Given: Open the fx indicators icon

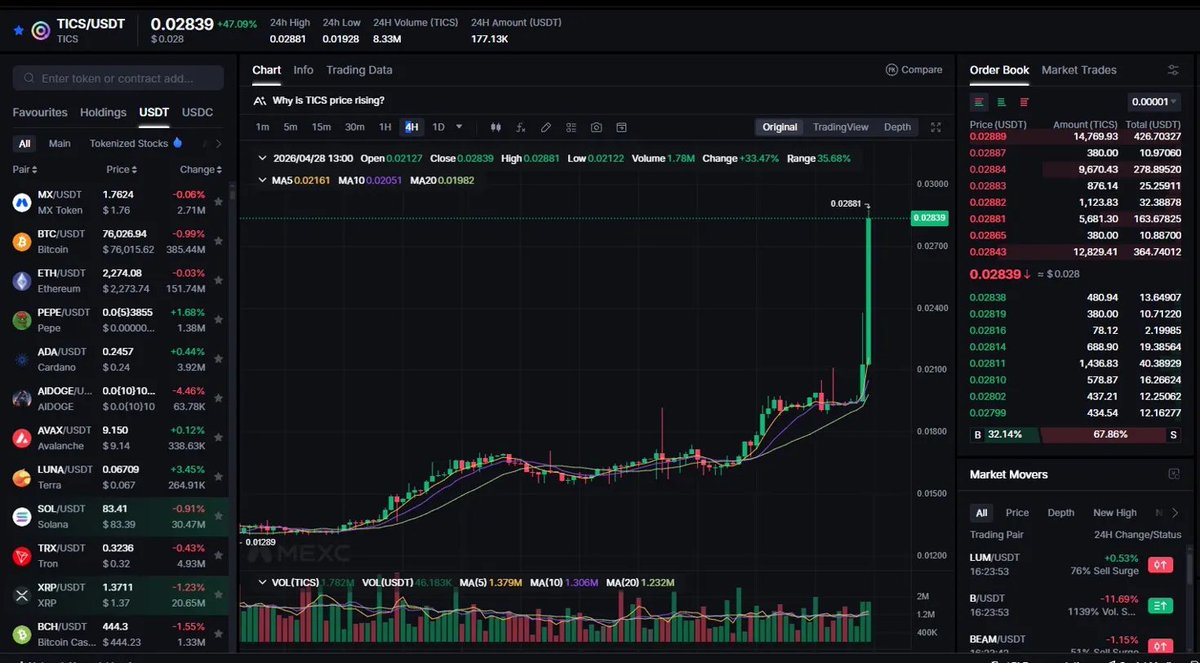Looking at the screenshot, I should [520, 127].
